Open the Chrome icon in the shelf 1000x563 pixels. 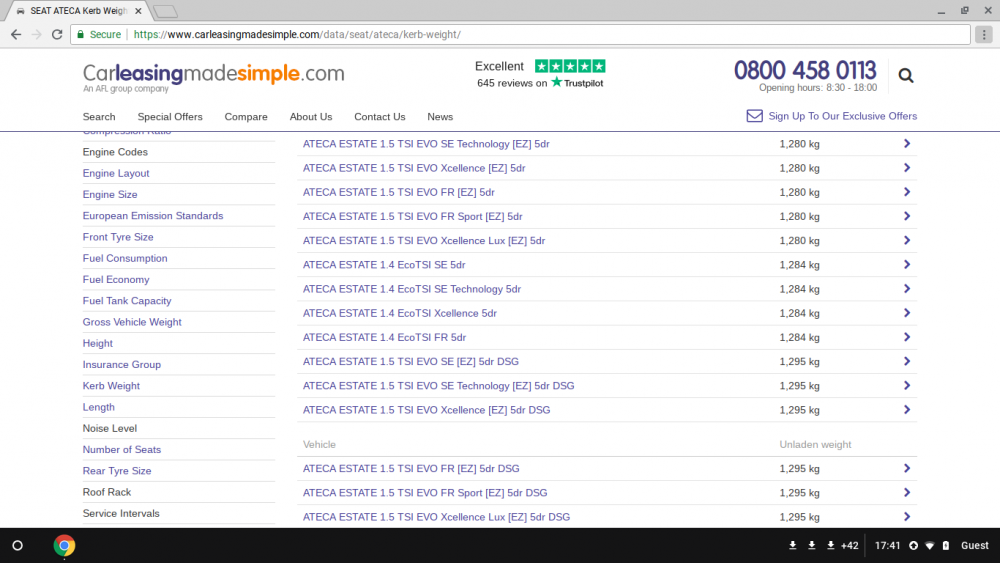coord(64,546)
